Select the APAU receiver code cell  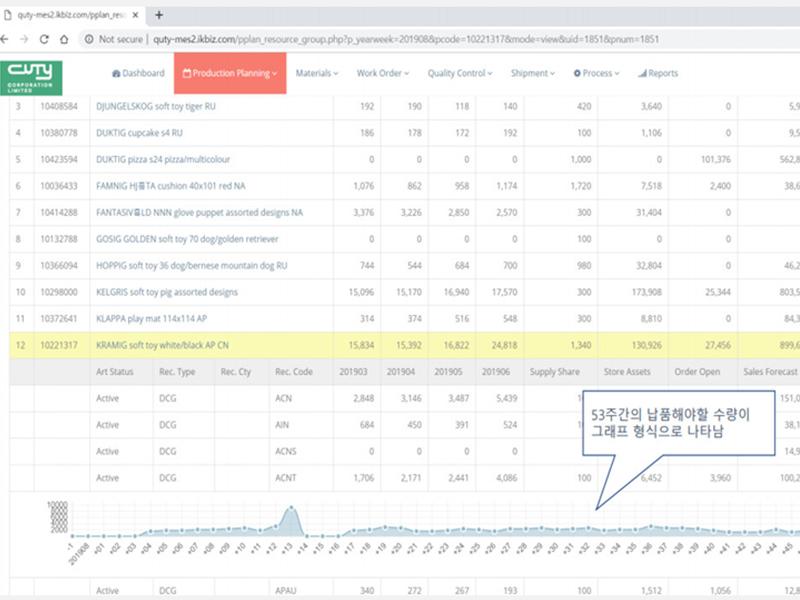[286, 590]
